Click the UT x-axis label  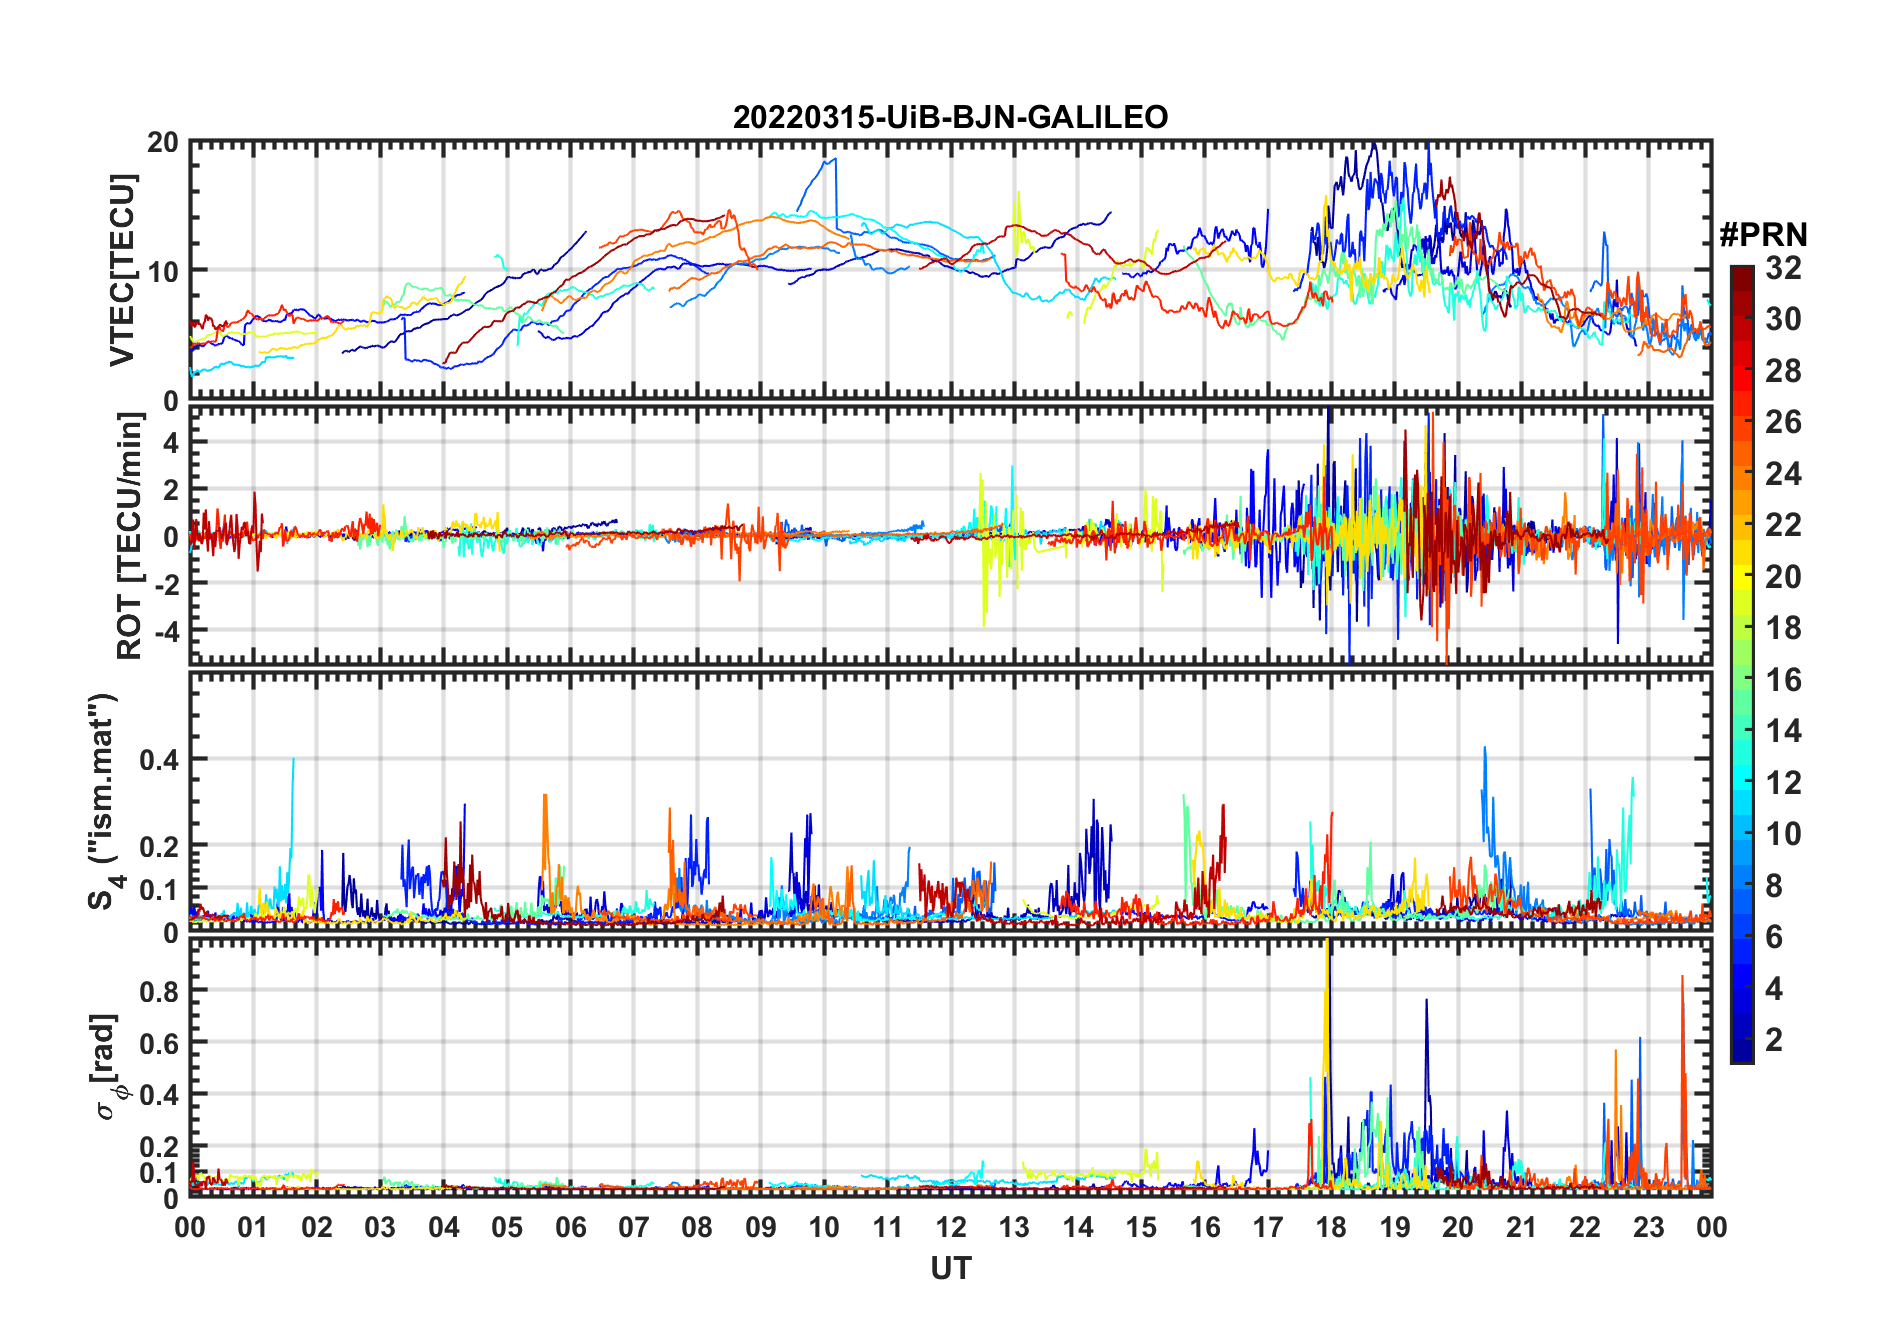point(950,1268)
